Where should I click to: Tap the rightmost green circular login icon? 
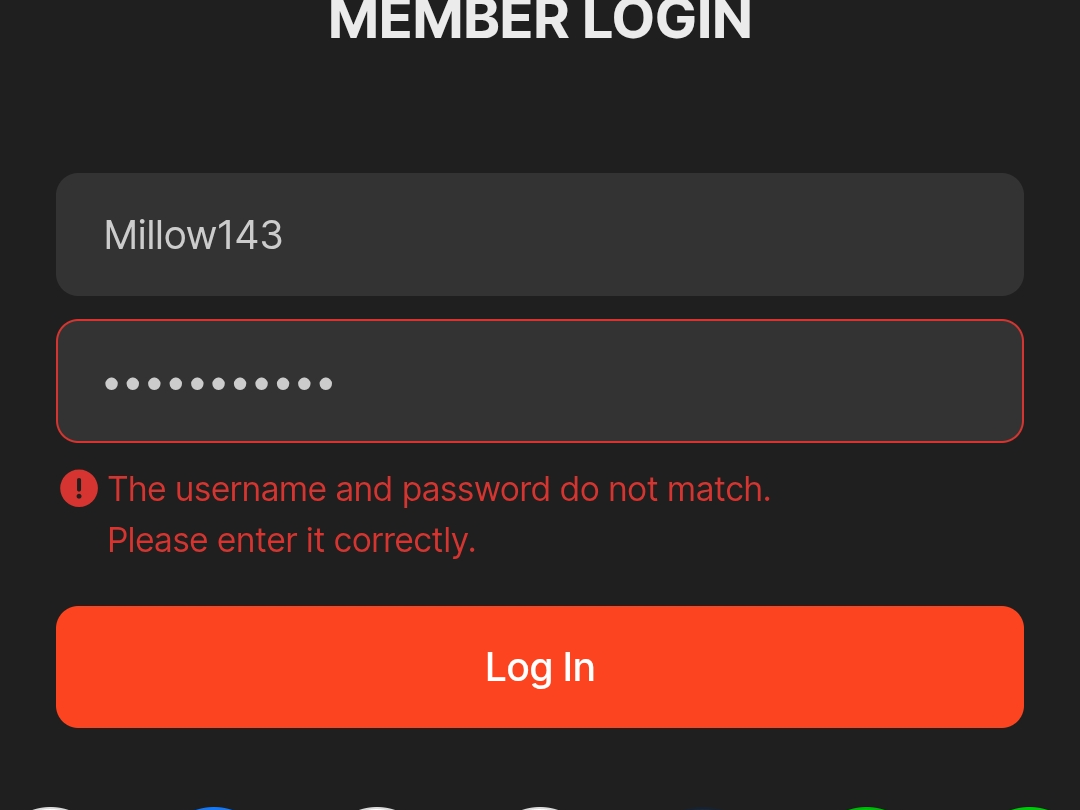[1030, 806]
